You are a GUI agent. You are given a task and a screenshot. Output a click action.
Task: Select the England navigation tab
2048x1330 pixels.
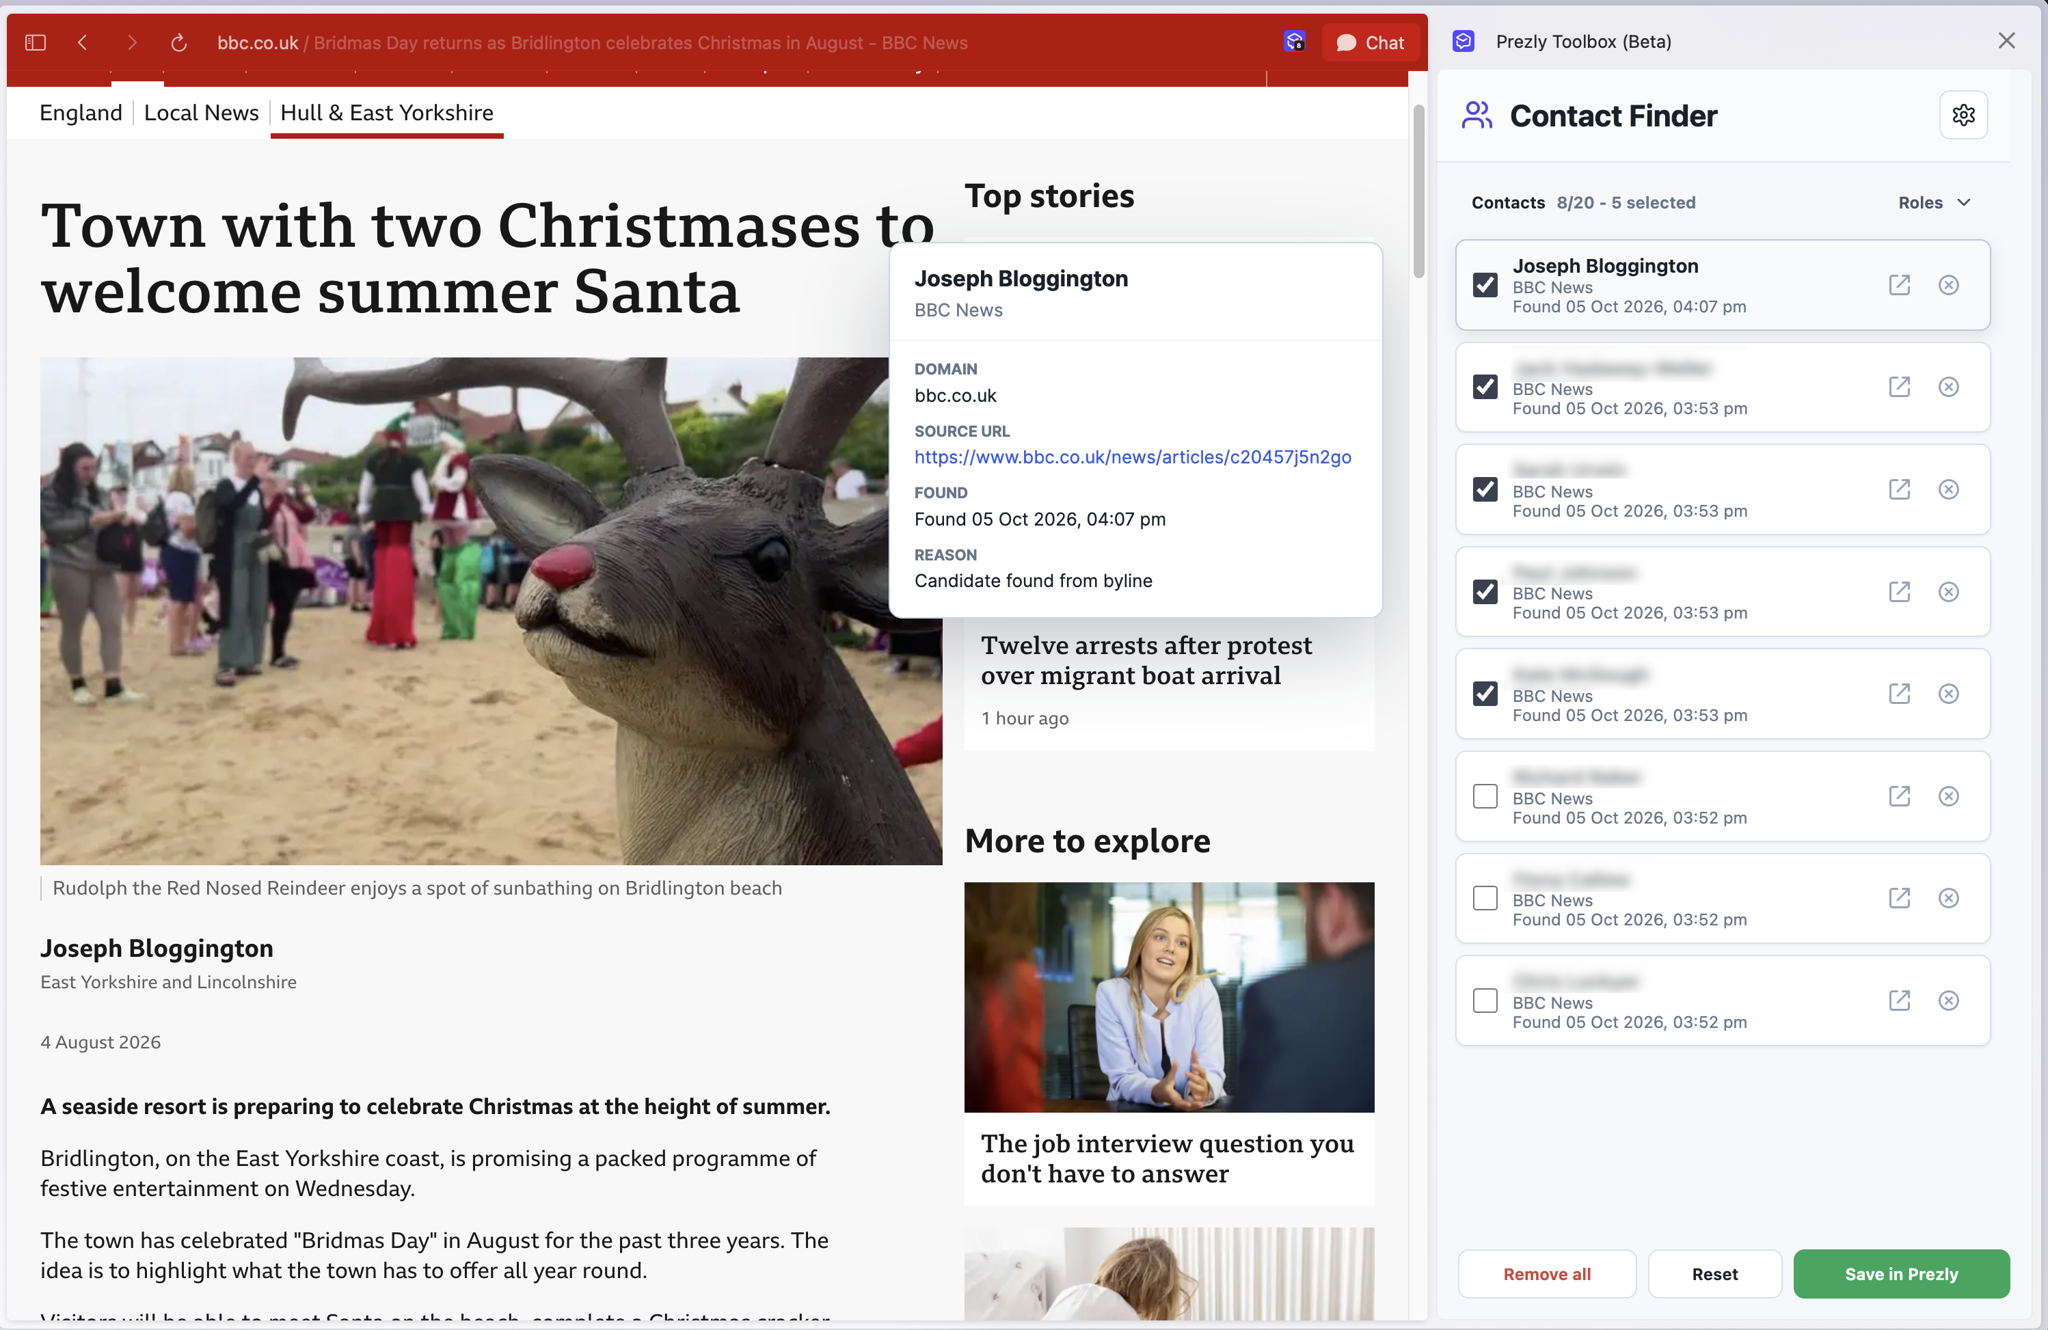81,113
